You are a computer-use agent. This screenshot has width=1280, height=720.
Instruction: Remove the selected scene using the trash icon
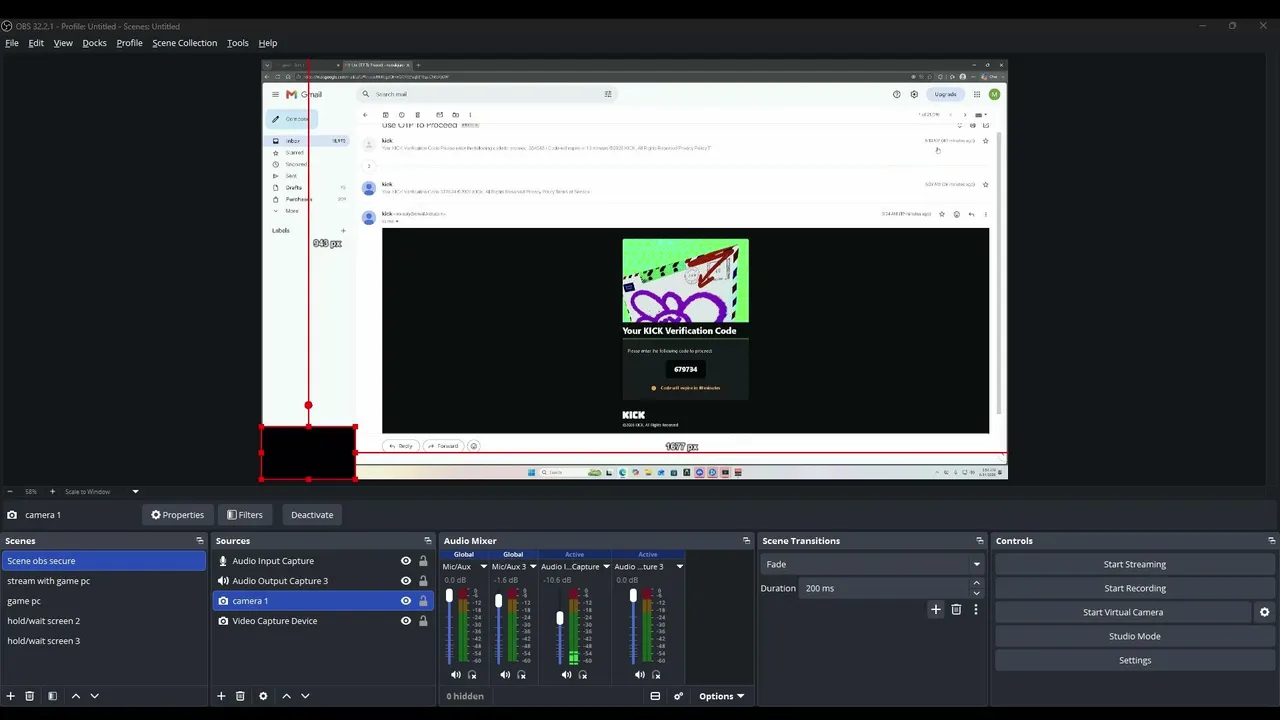[30, 696]
